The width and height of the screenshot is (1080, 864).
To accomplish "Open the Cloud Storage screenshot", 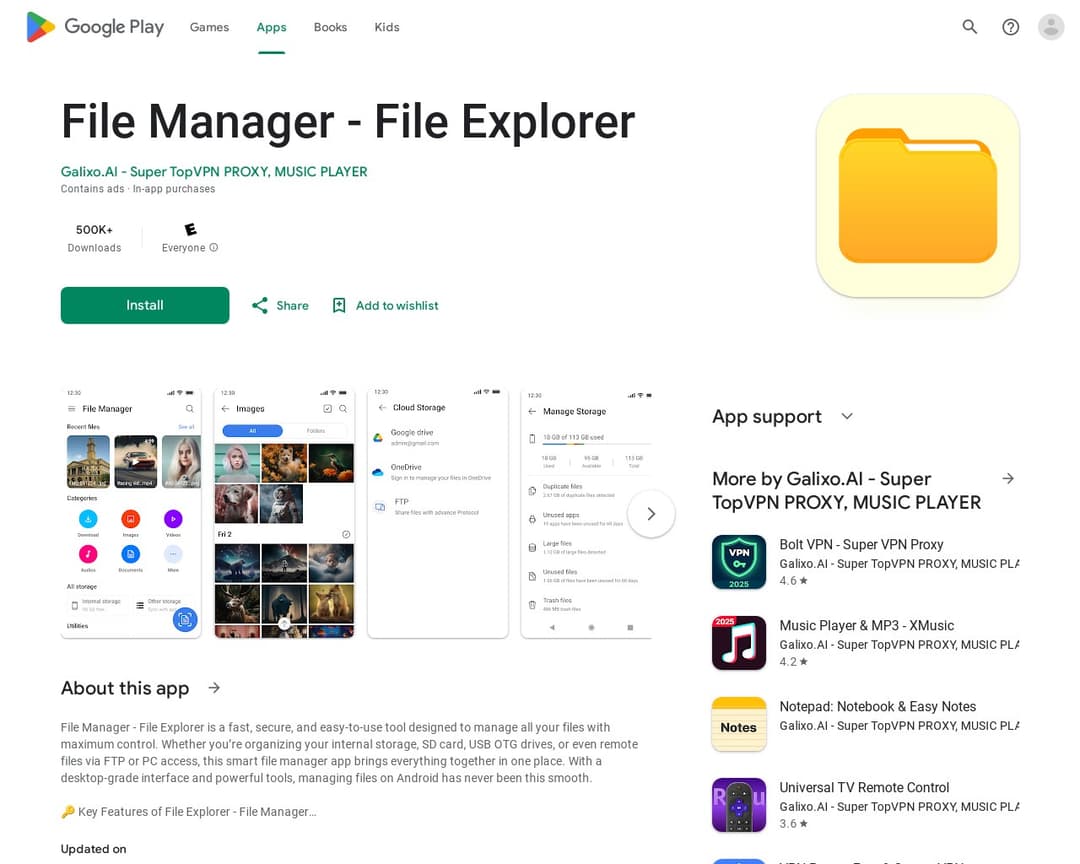I will (x=438, y=513).
